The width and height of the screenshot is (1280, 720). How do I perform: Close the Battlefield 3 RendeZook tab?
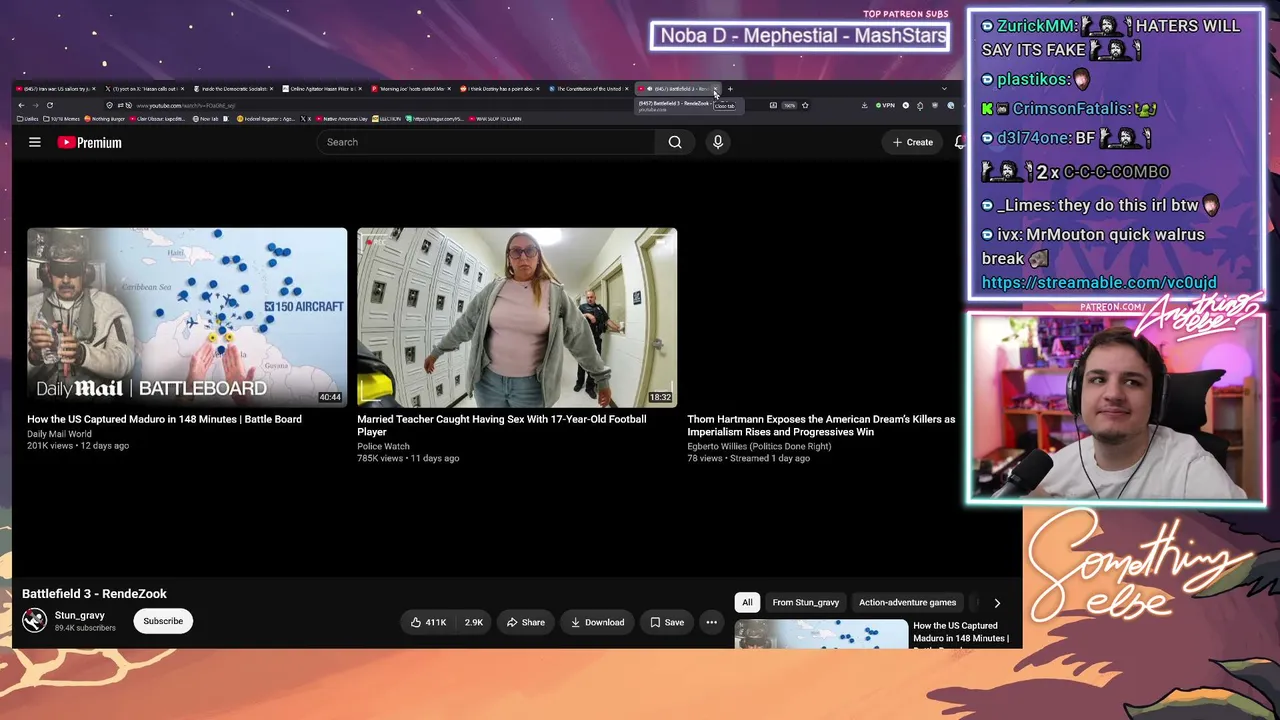[x=716, y=89]
